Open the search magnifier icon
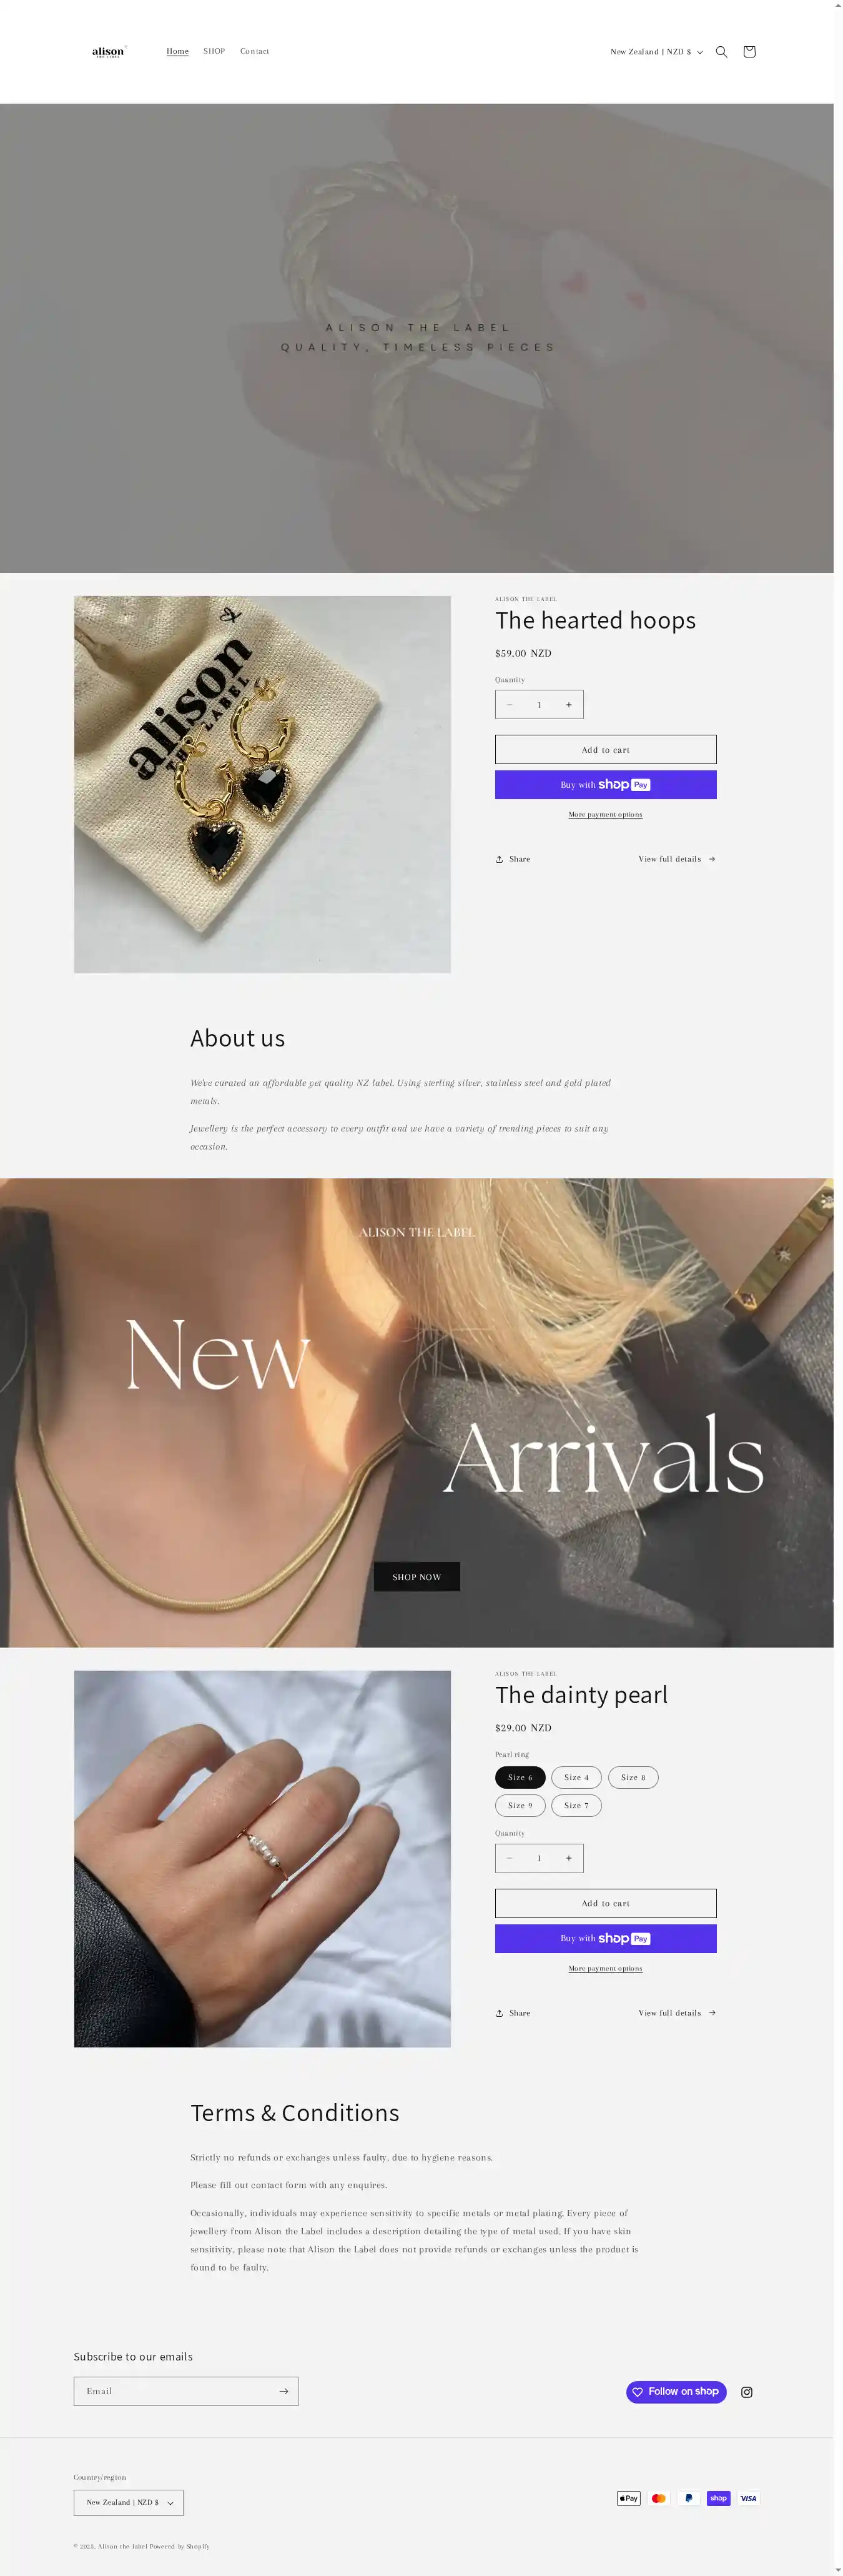This screenshot has width=843, height=2576. coord(721,52)
